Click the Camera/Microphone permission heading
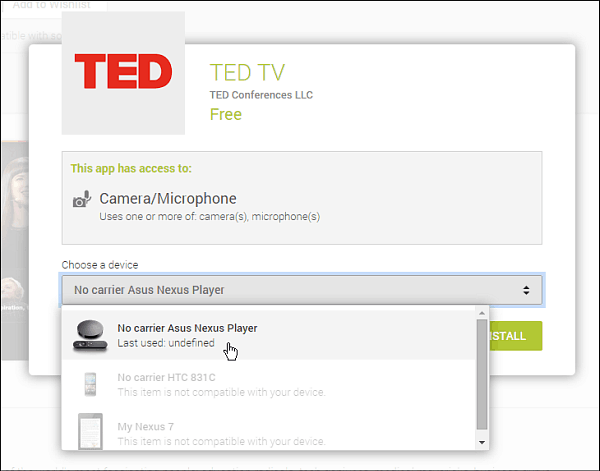Image resolution: width=600 pixels, height=471 pixels. [x=168, y=199]
